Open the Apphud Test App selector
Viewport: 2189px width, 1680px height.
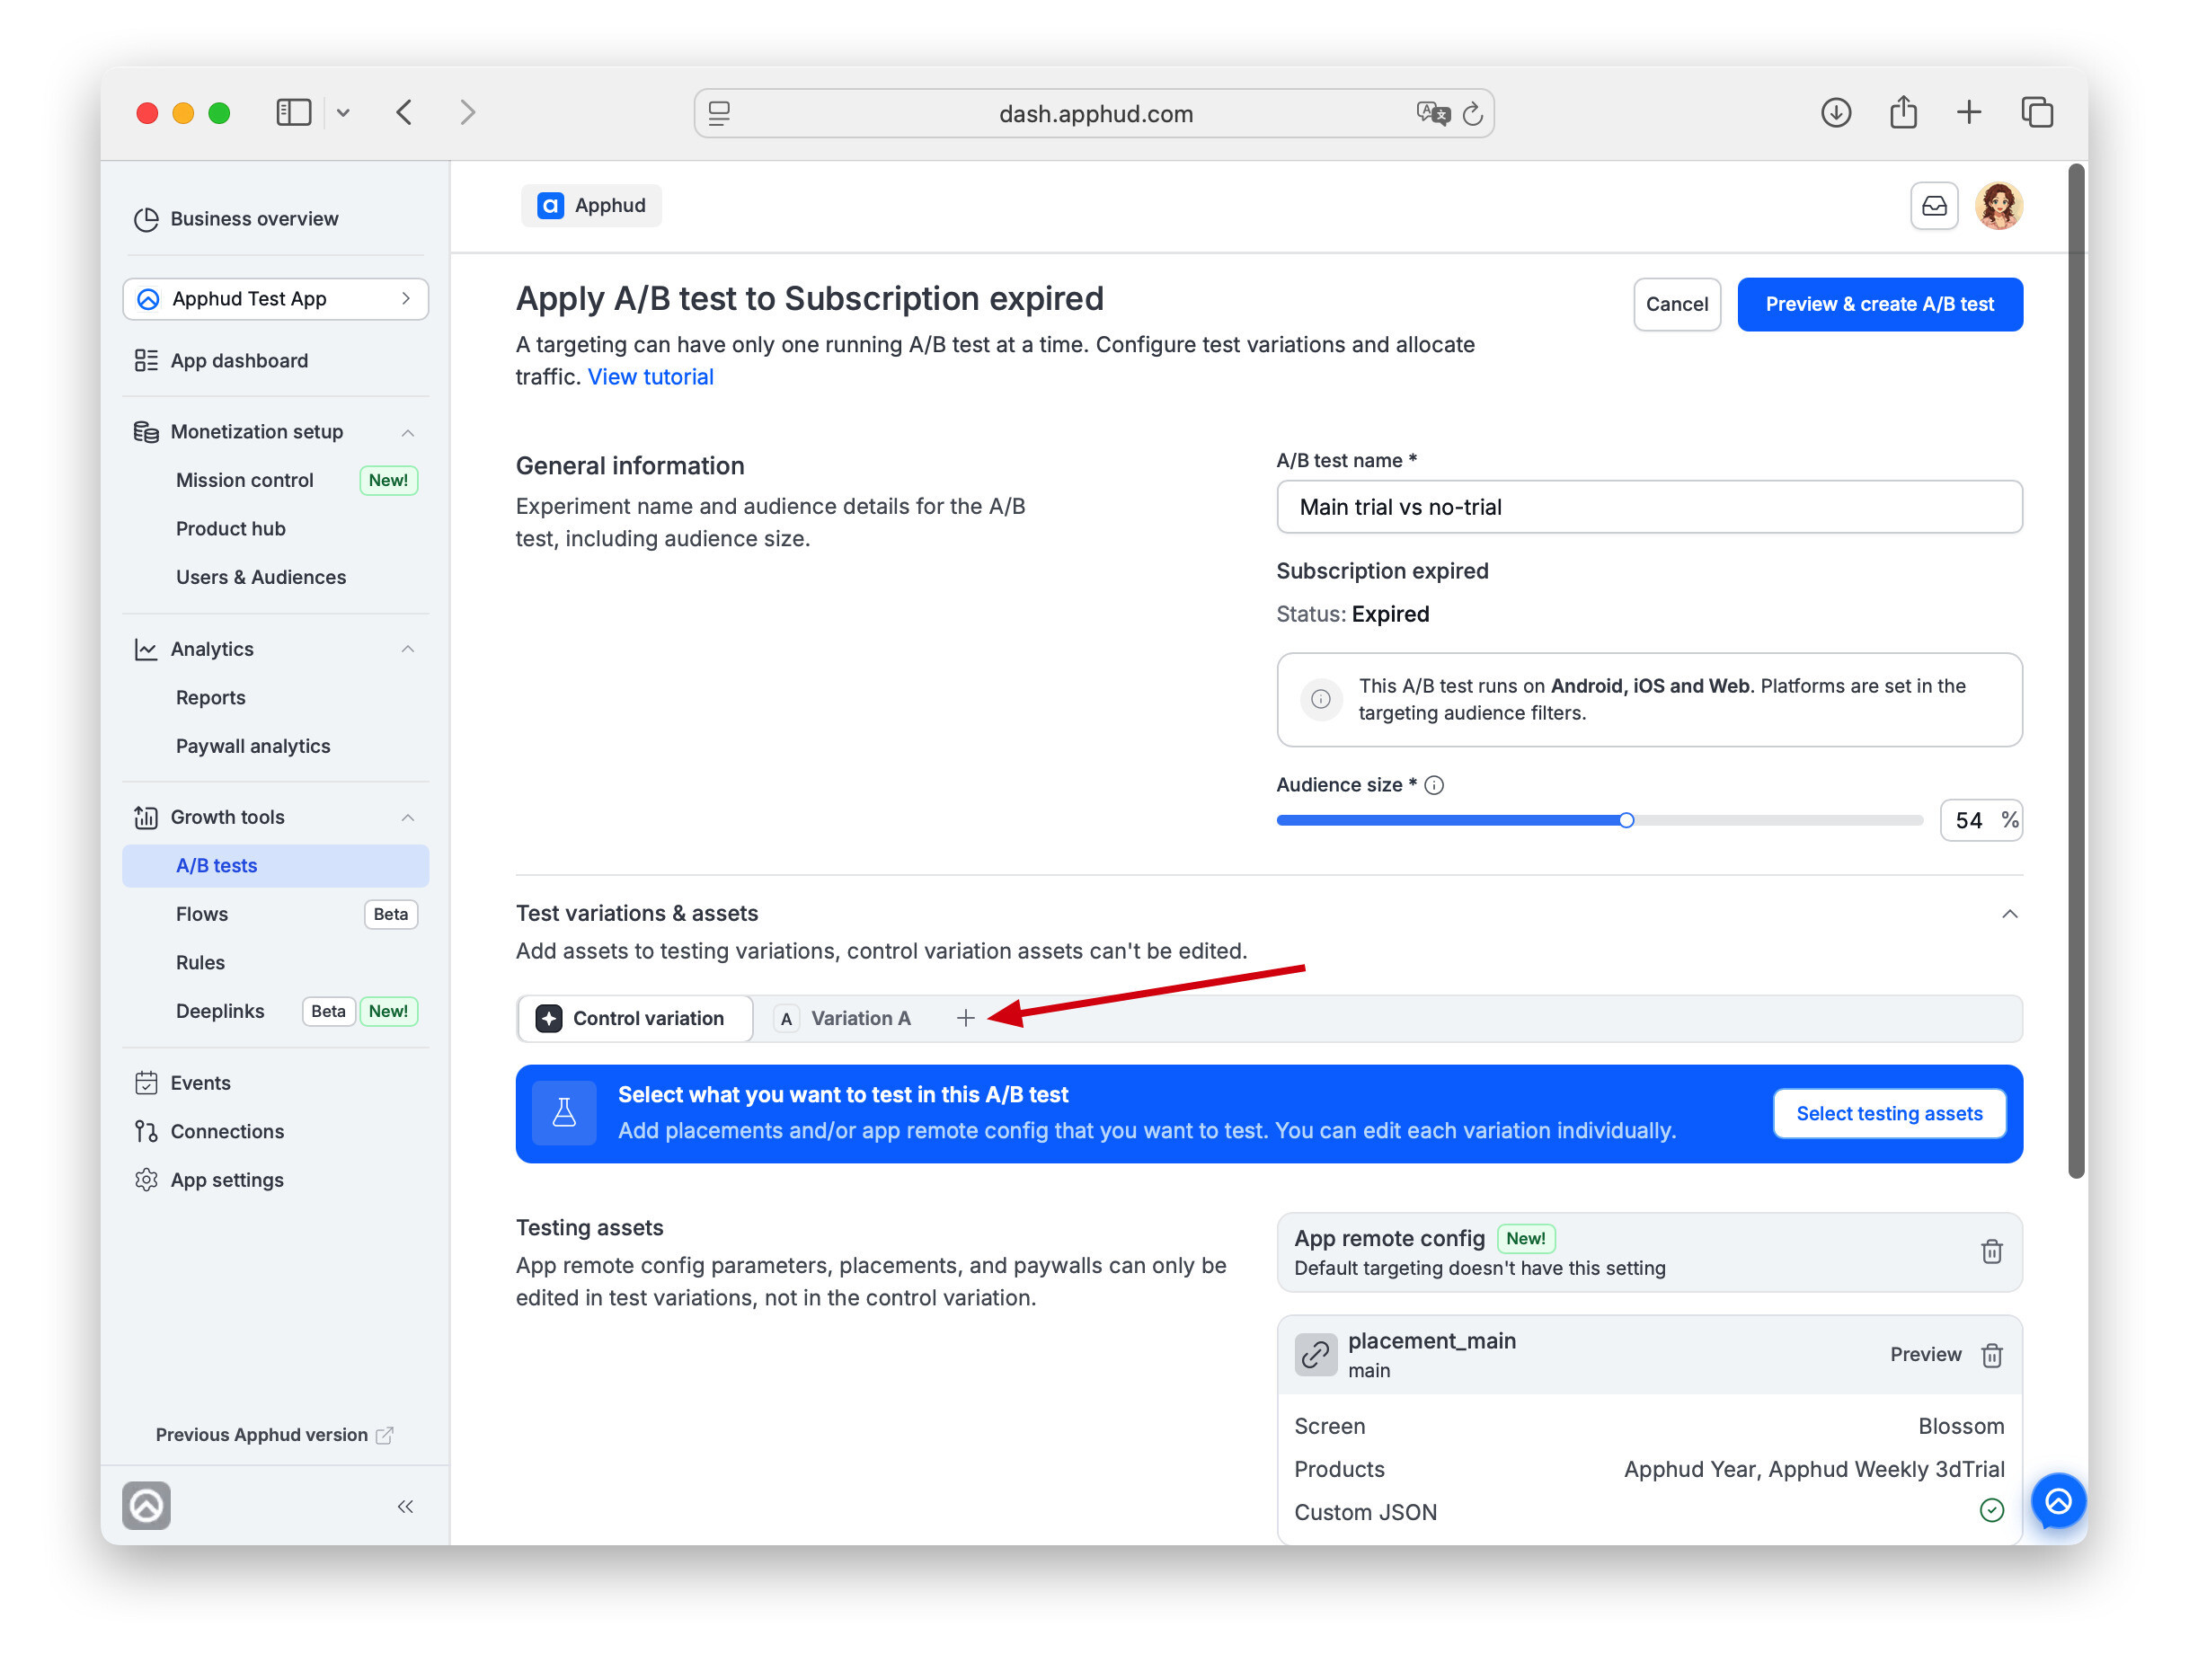coord(275,299)
